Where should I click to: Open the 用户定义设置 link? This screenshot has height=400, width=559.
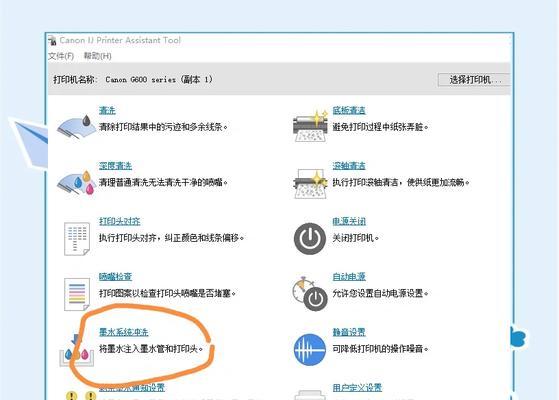tap(357, 388)
